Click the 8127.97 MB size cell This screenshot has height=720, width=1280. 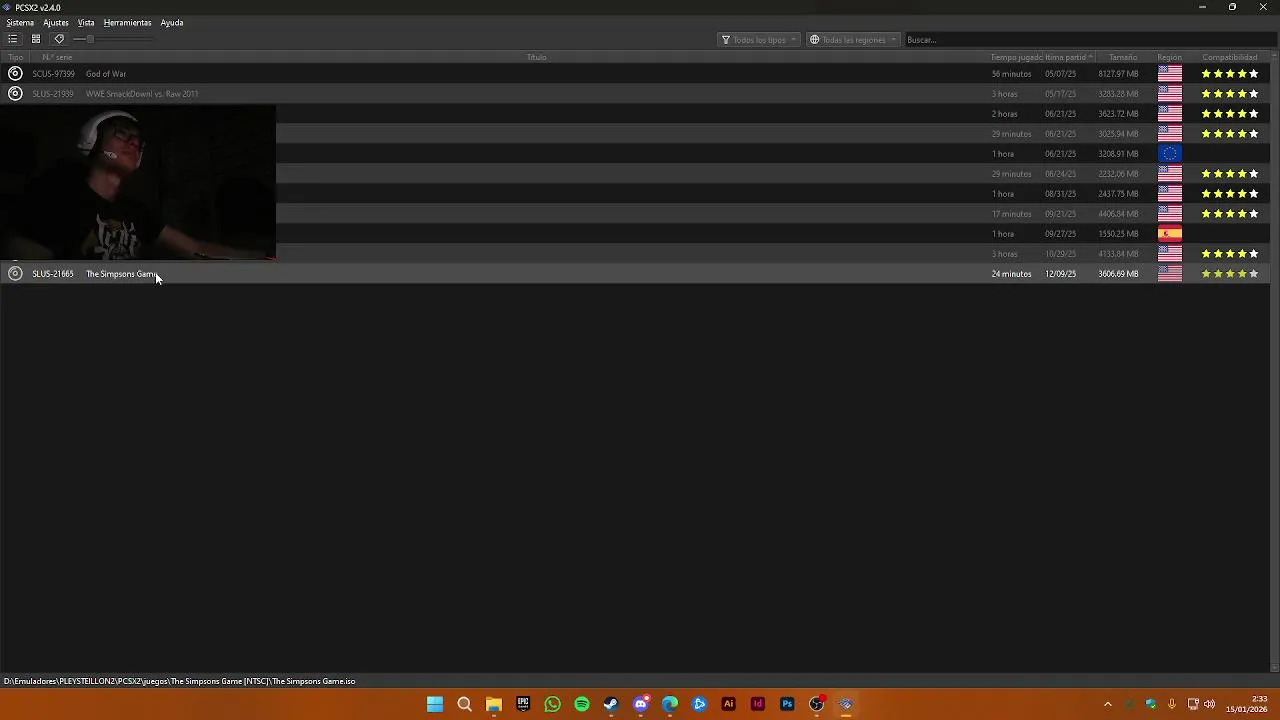pos(1118,74)
